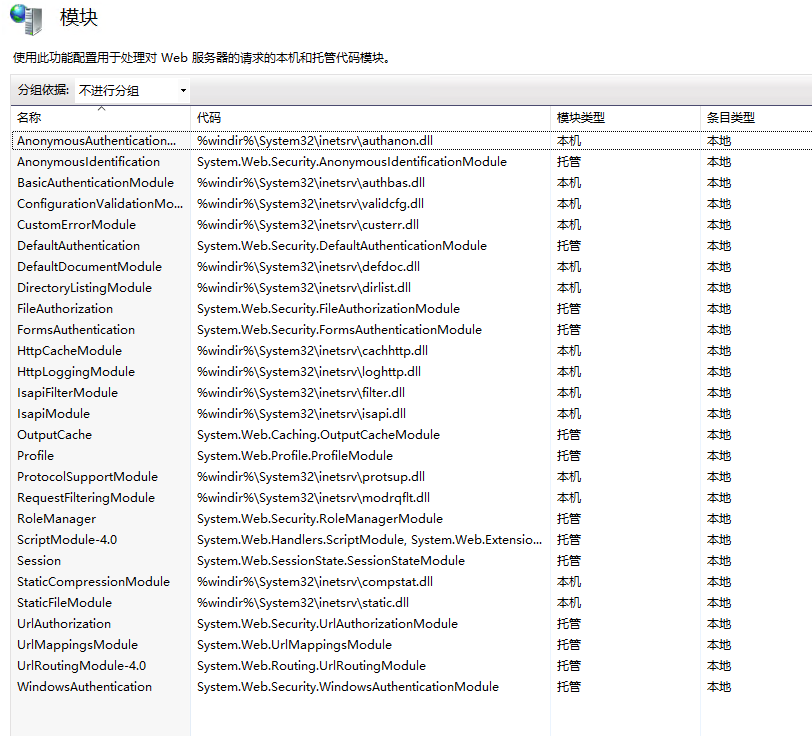The width and height of the screenshot is (812, 736).
Task: Sort by the 代码 column header
Action: tap(209, 118)
